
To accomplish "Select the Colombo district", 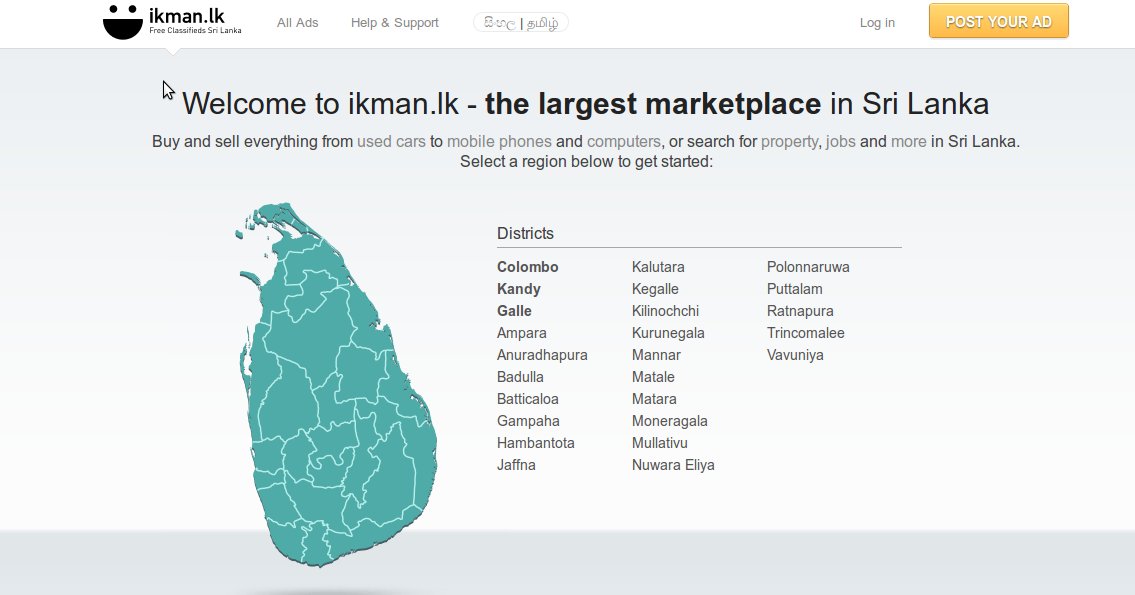I will point(528,267).
